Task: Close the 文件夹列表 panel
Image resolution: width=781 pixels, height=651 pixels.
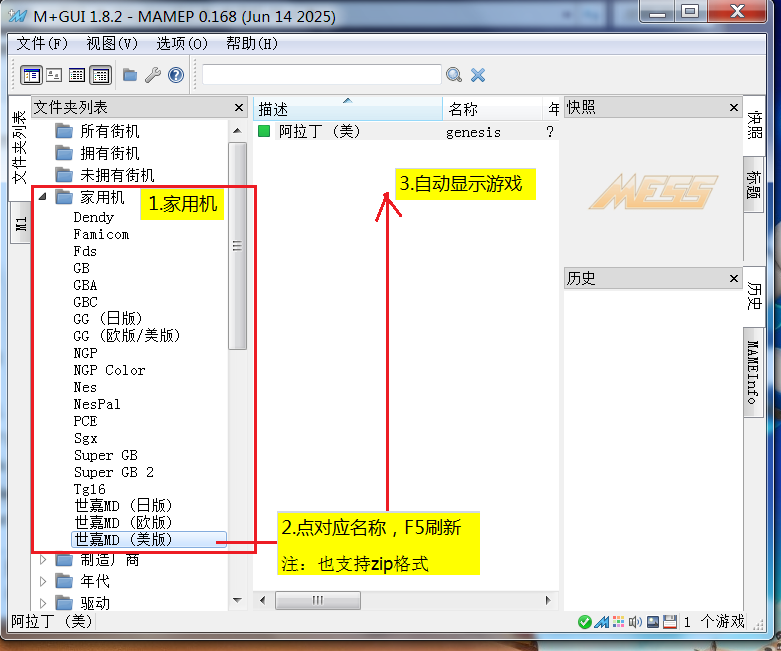Action: pyautogui.click(x=239, y=108)
